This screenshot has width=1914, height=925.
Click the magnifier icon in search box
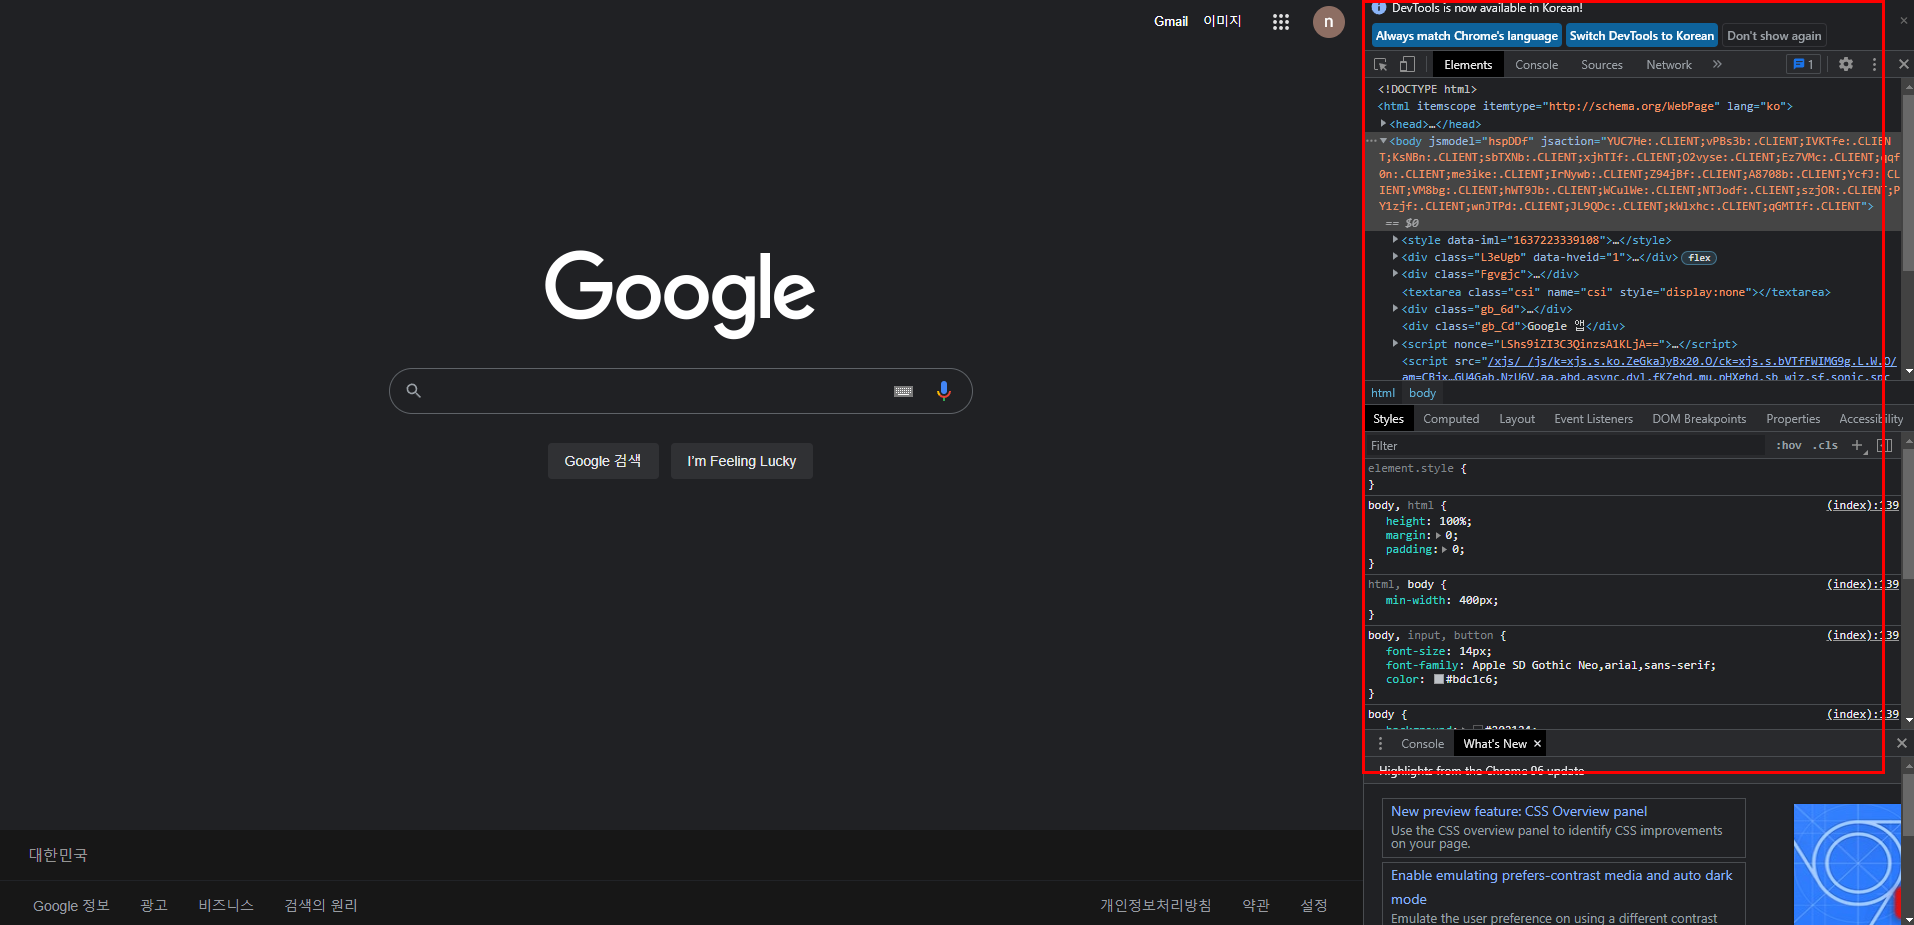413,391
